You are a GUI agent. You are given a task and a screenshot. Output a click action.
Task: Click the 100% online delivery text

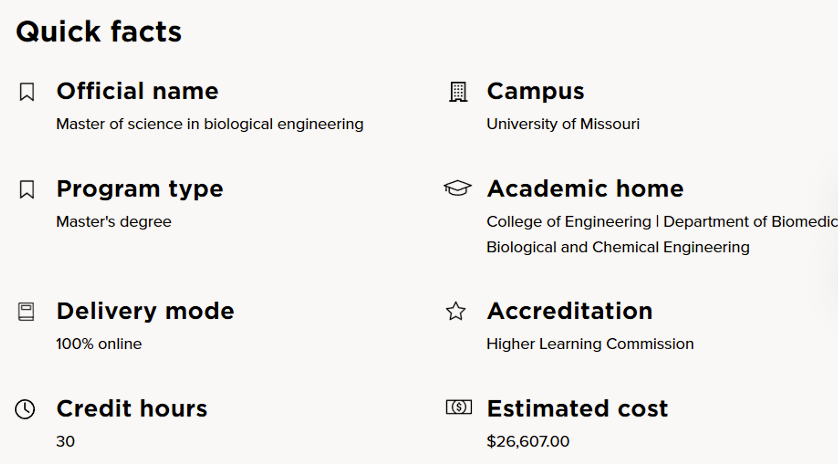(x=99, y=344)
